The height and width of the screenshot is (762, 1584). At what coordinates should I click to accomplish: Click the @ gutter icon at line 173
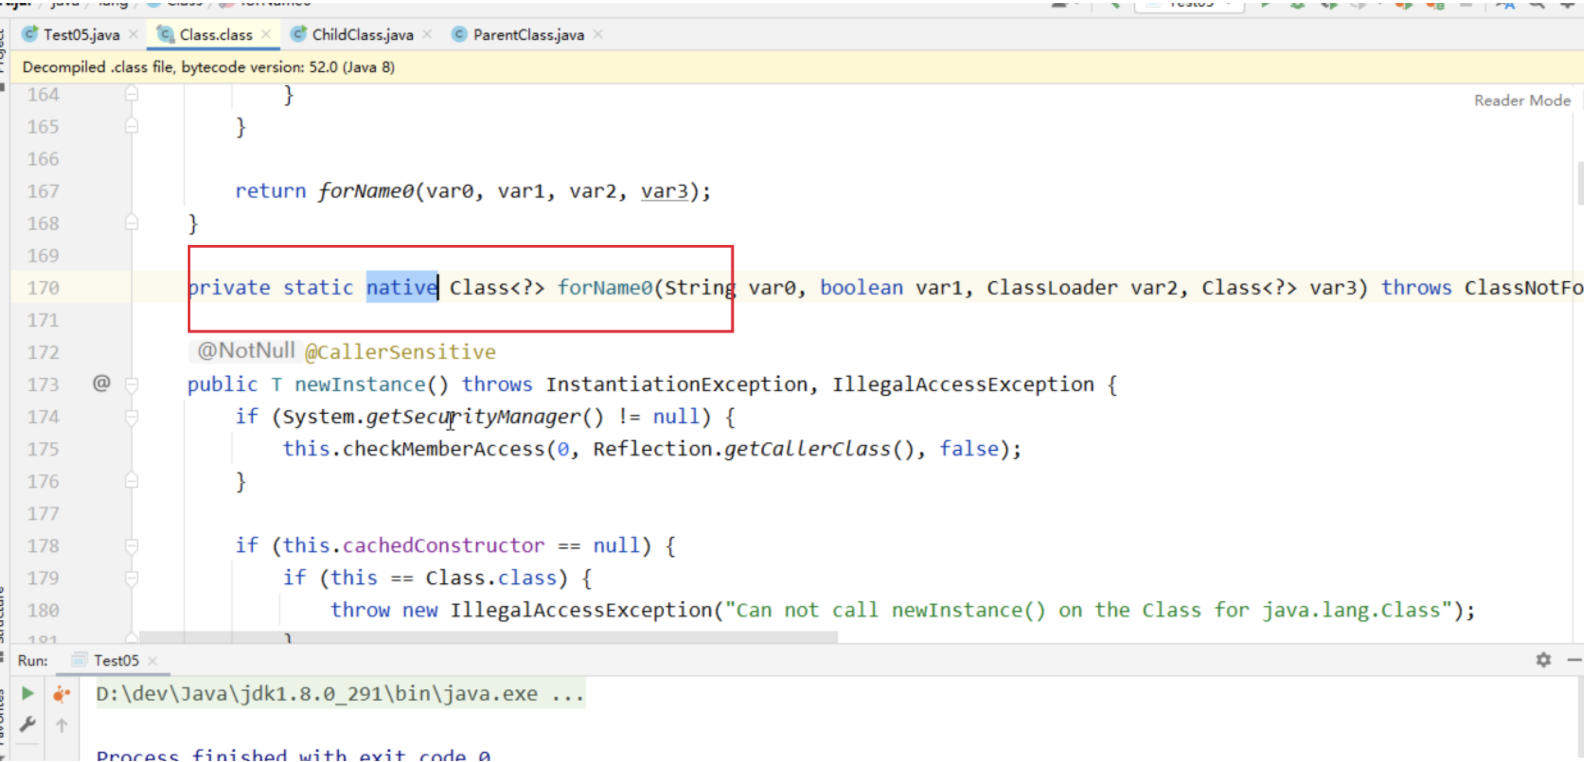coord(101,383)
